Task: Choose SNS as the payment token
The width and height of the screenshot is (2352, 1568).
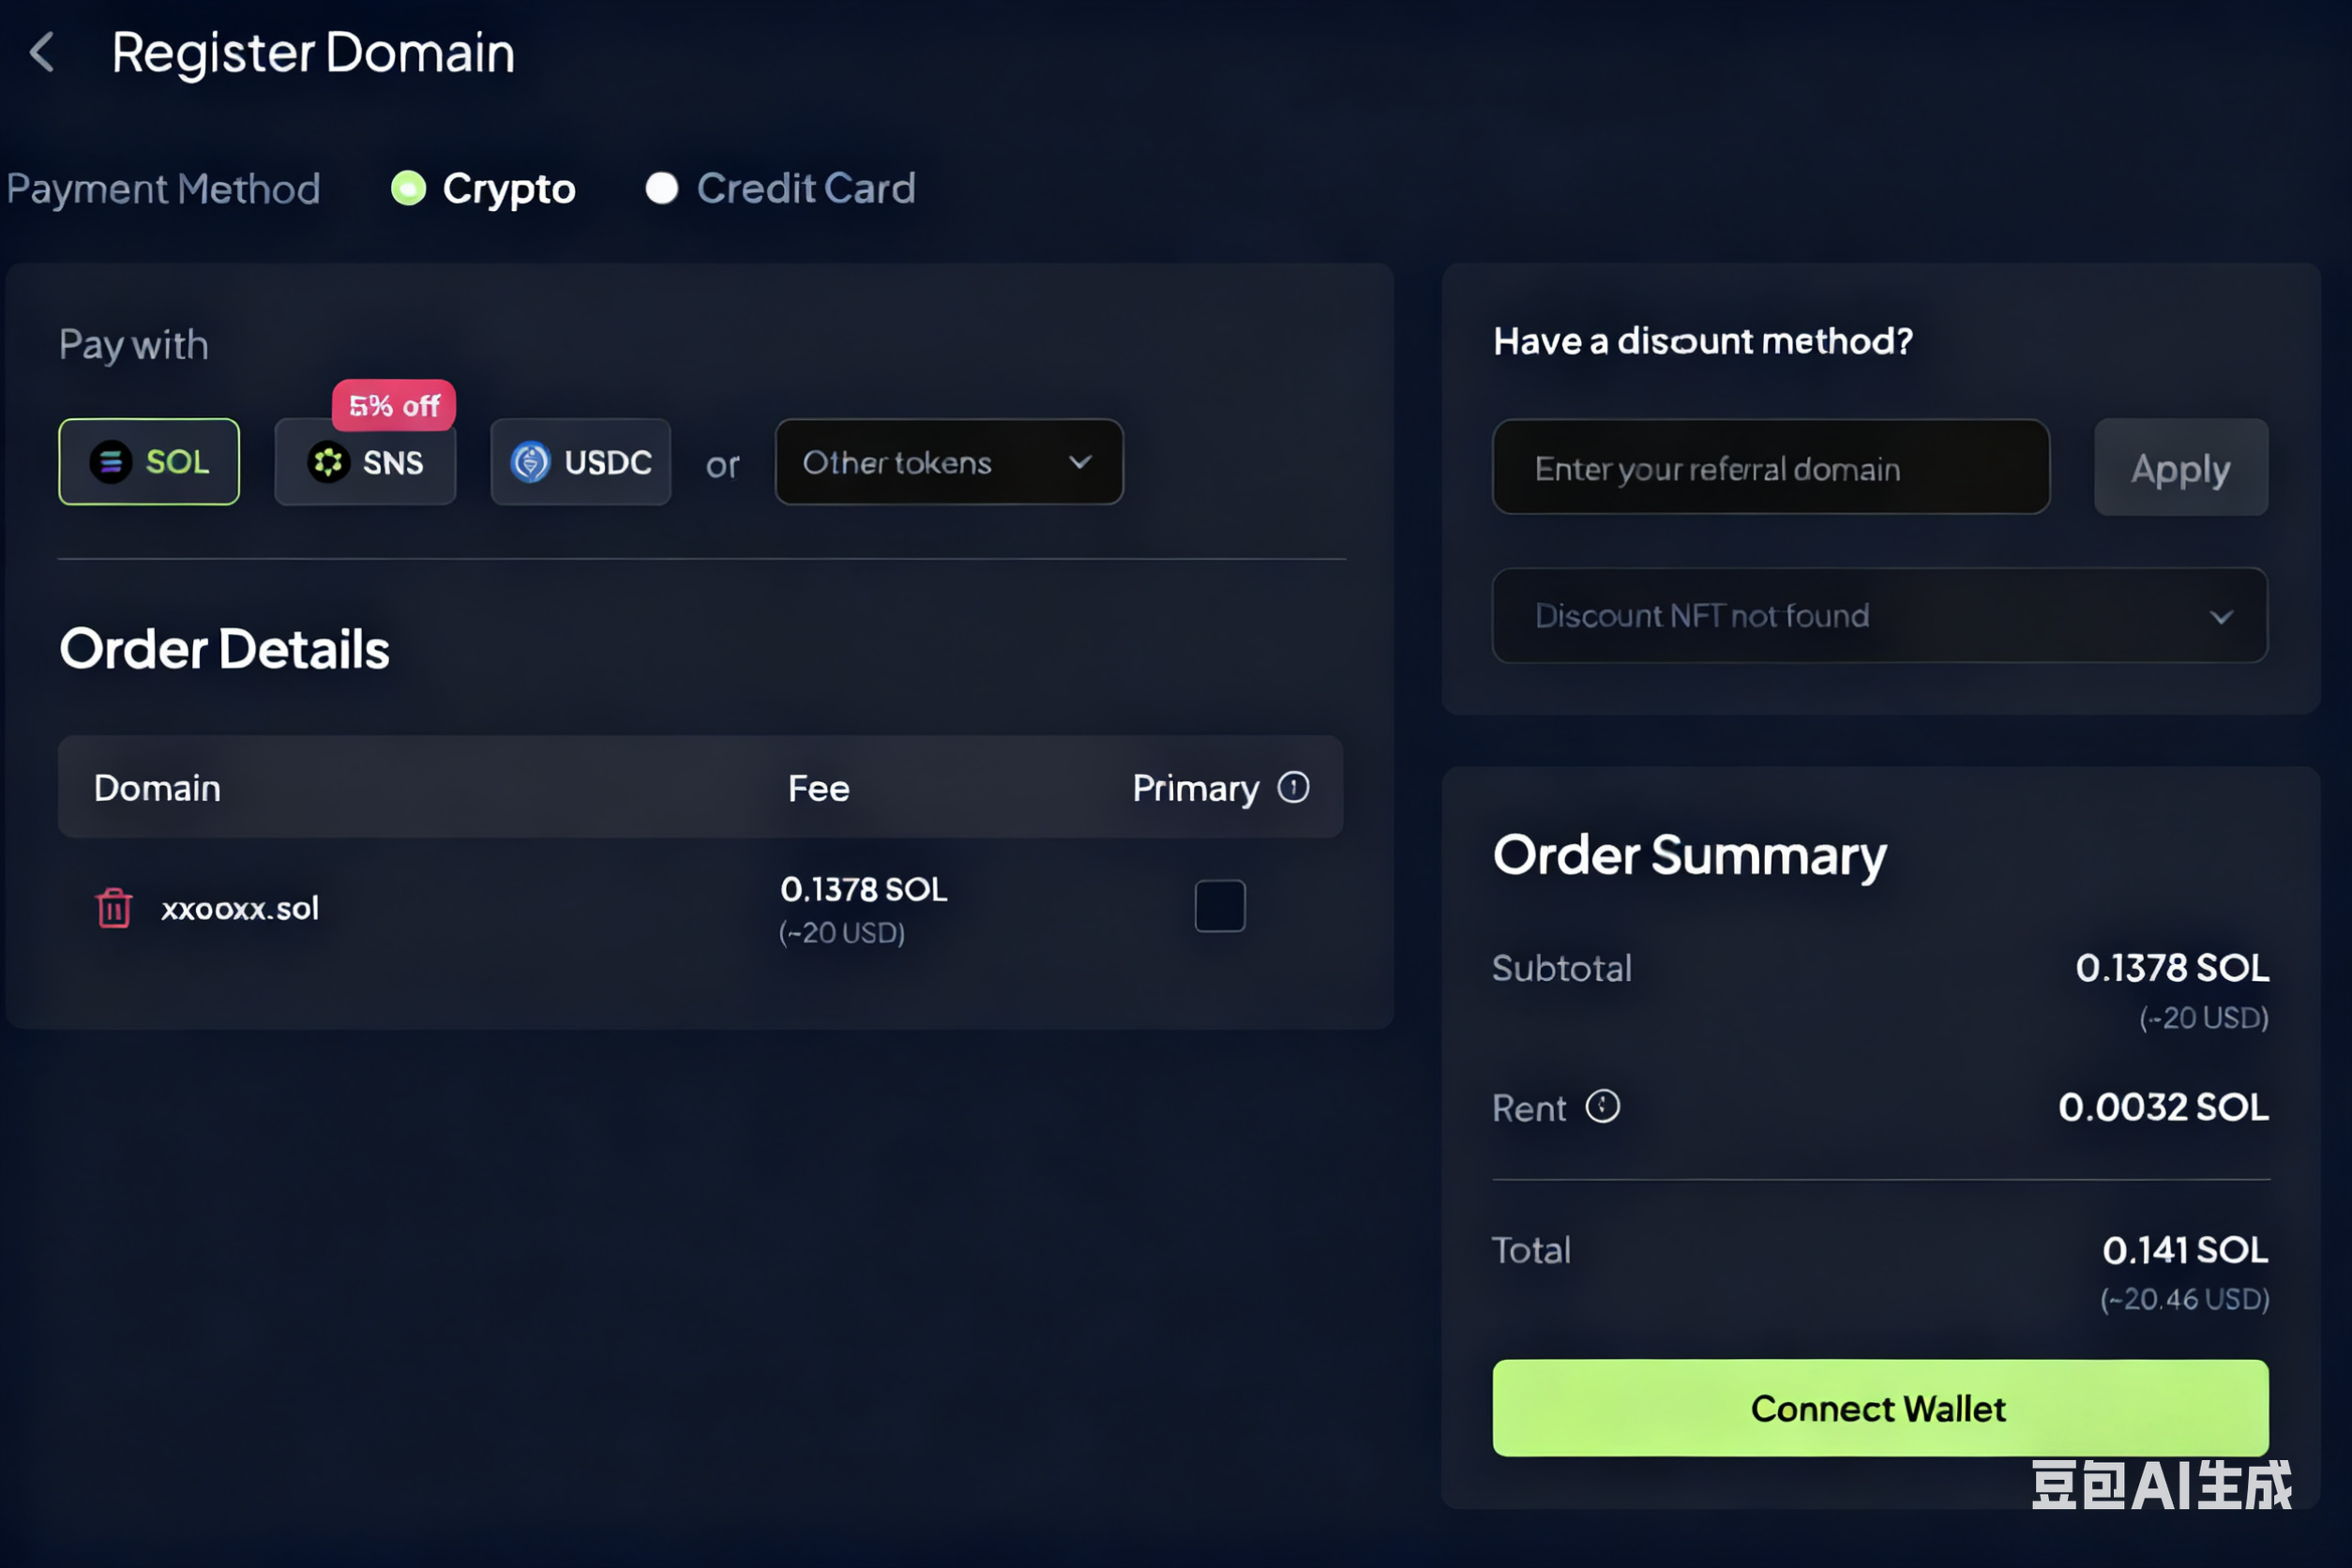Action: (x=366, y=462)
